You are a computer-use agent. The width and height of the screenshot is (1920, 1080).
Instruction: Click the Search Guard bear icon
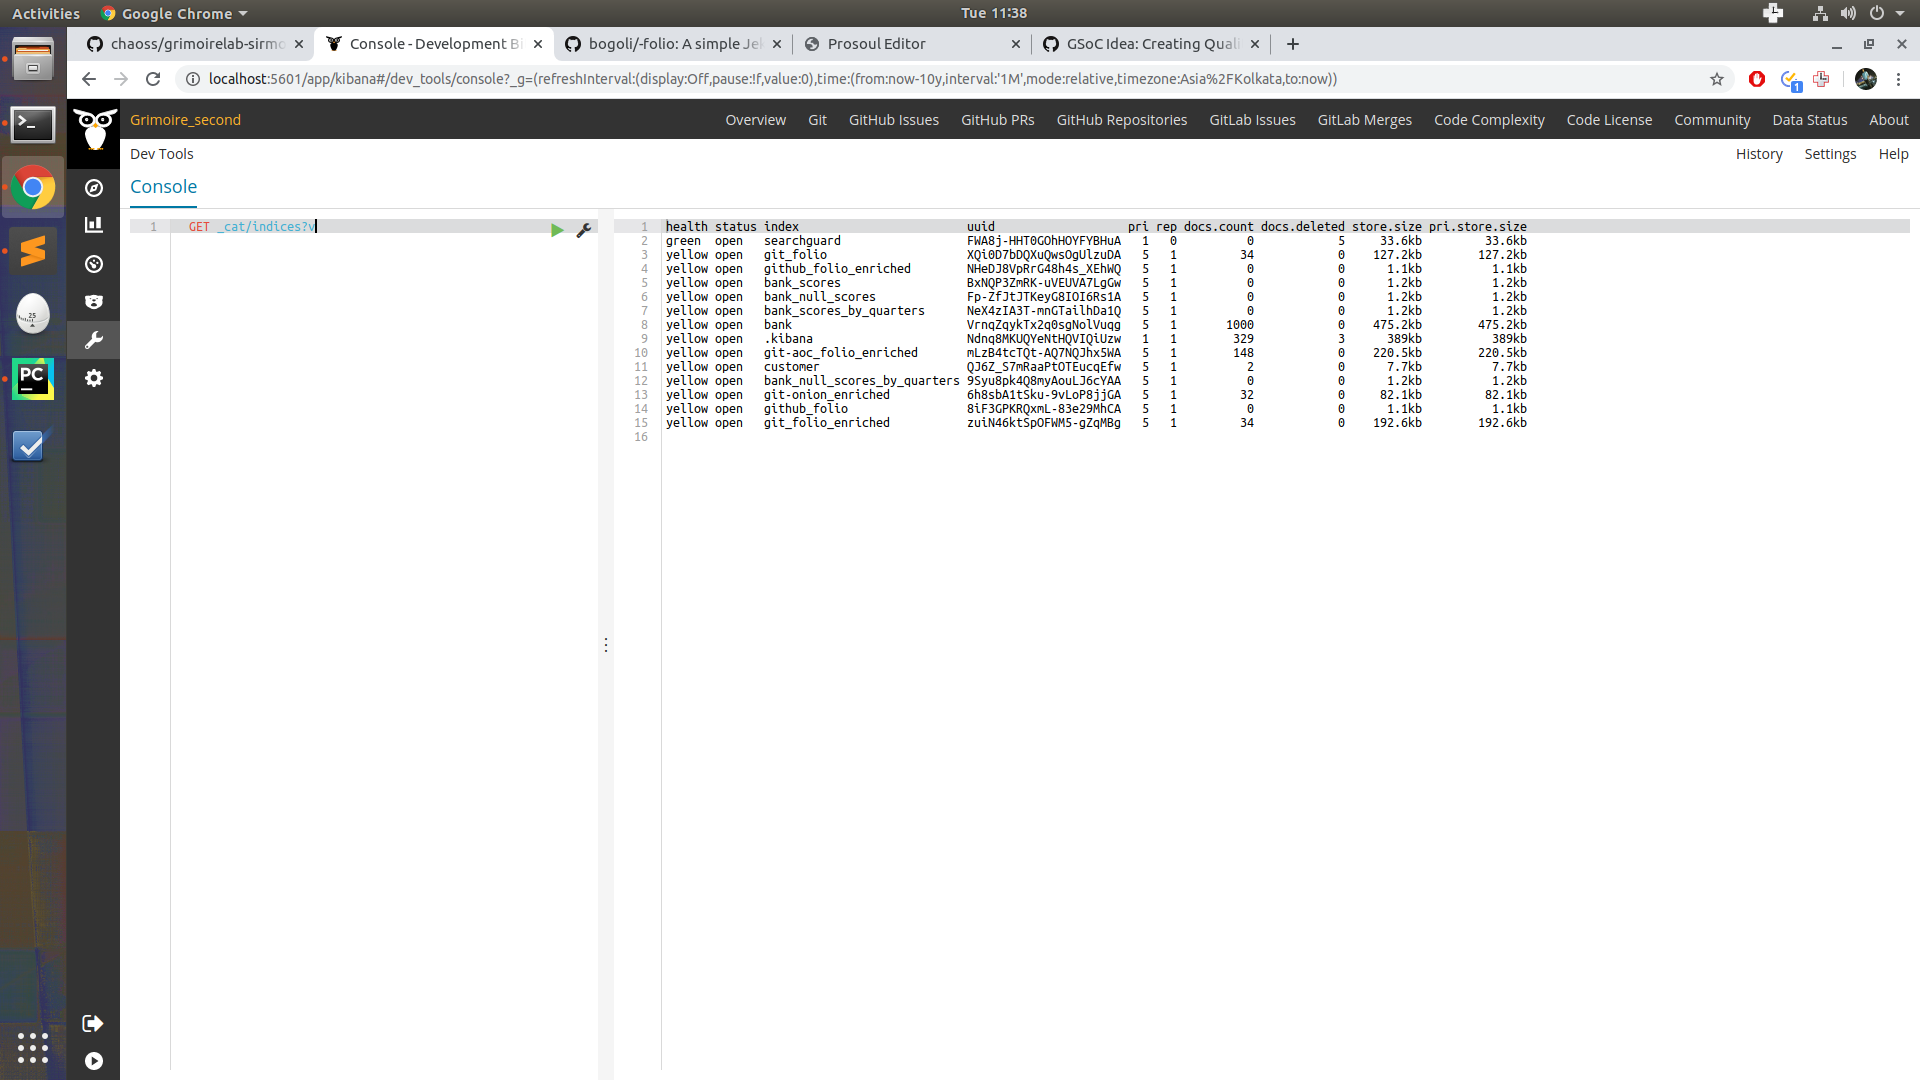93,301
